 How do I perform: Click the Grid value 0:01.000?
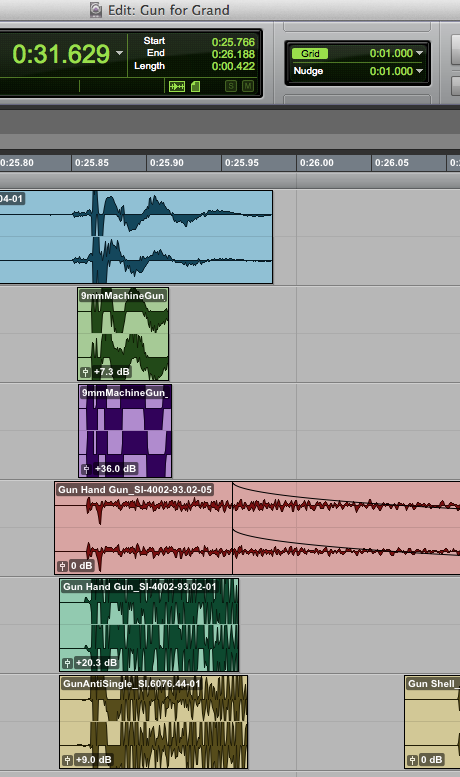(x=391, y=53)
